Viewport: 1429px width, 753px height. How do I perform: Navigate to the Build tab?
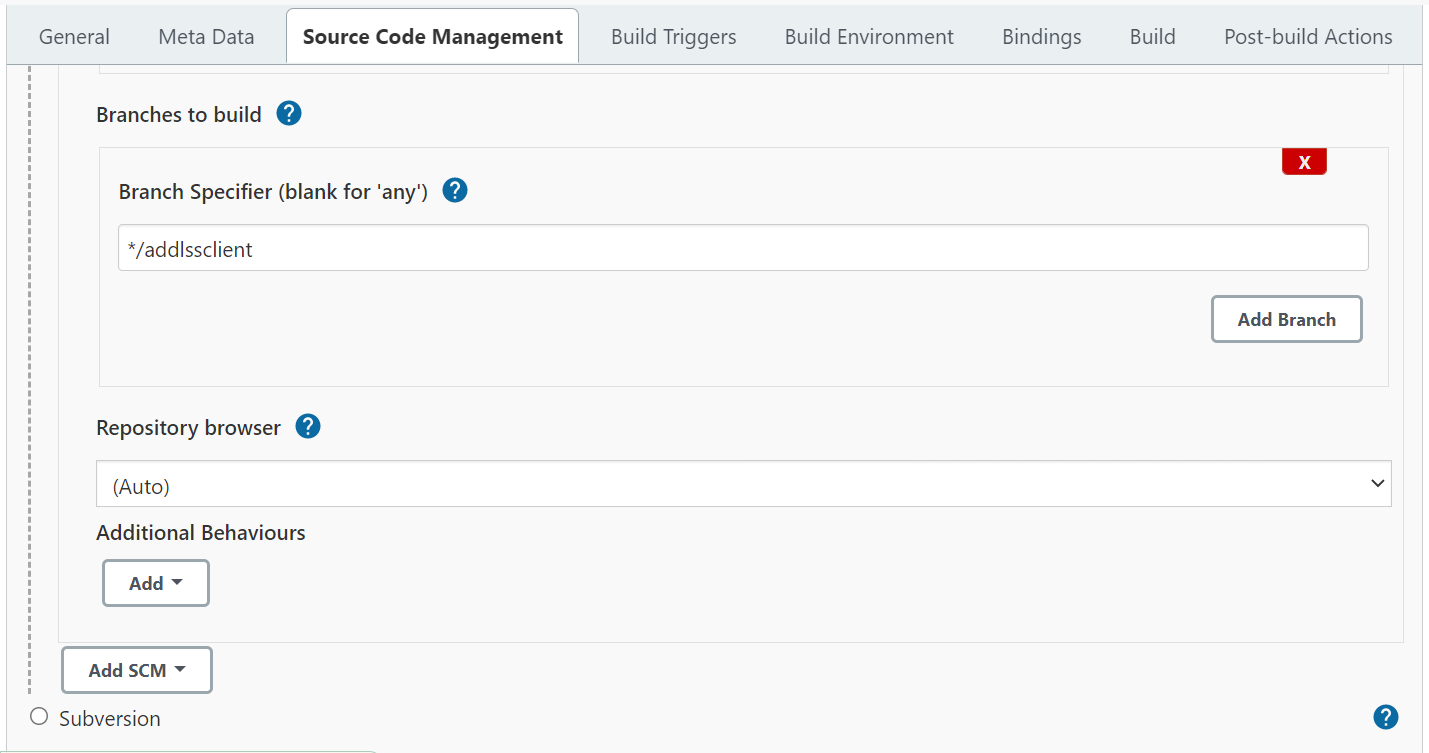(x=1152, y=37)
